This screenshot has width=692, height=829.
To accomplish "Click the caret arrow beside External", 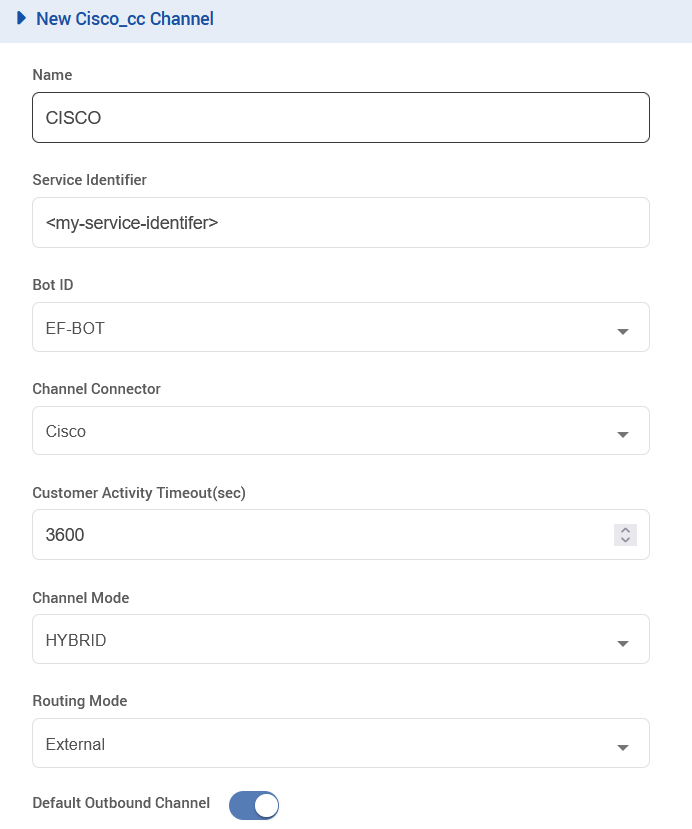I will pos(623,746).
